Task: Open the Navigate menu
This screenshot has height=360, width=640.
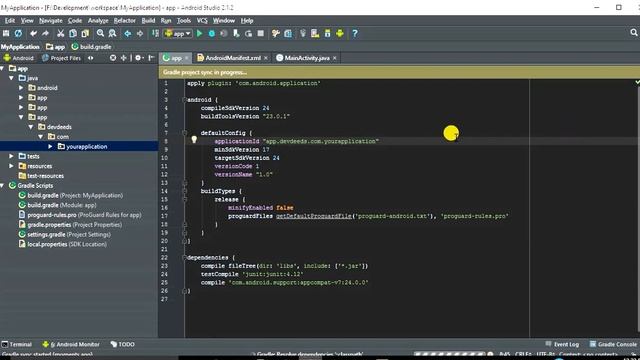Action: (x=51, y=20)
